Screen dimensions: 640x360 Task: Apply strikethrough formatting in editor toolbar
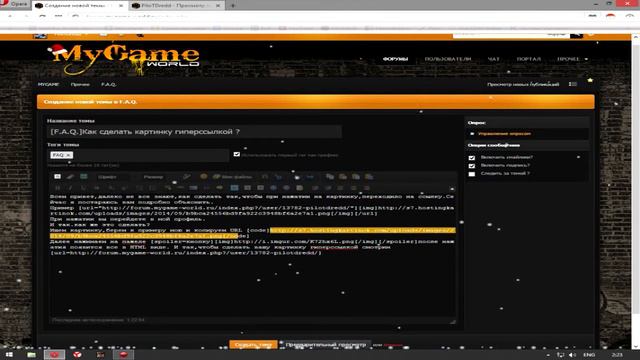pos(97,188)
